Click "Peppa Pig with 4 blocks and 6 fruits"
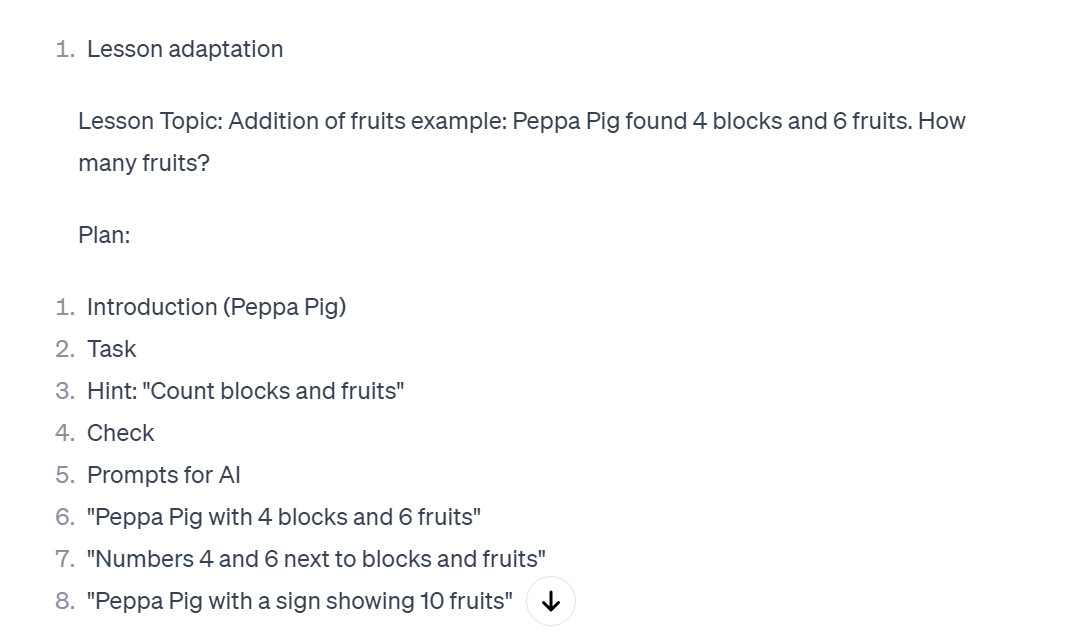 click(283, 517)
